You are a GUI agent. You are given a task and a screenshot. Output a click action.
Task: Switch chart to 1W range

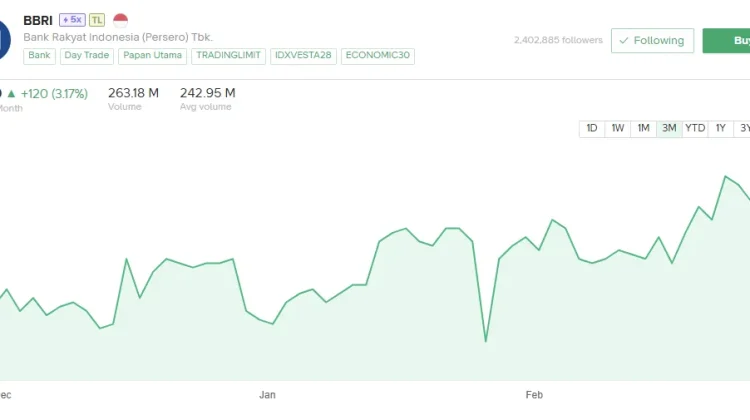pyautogui.click(x=618, y=128)
